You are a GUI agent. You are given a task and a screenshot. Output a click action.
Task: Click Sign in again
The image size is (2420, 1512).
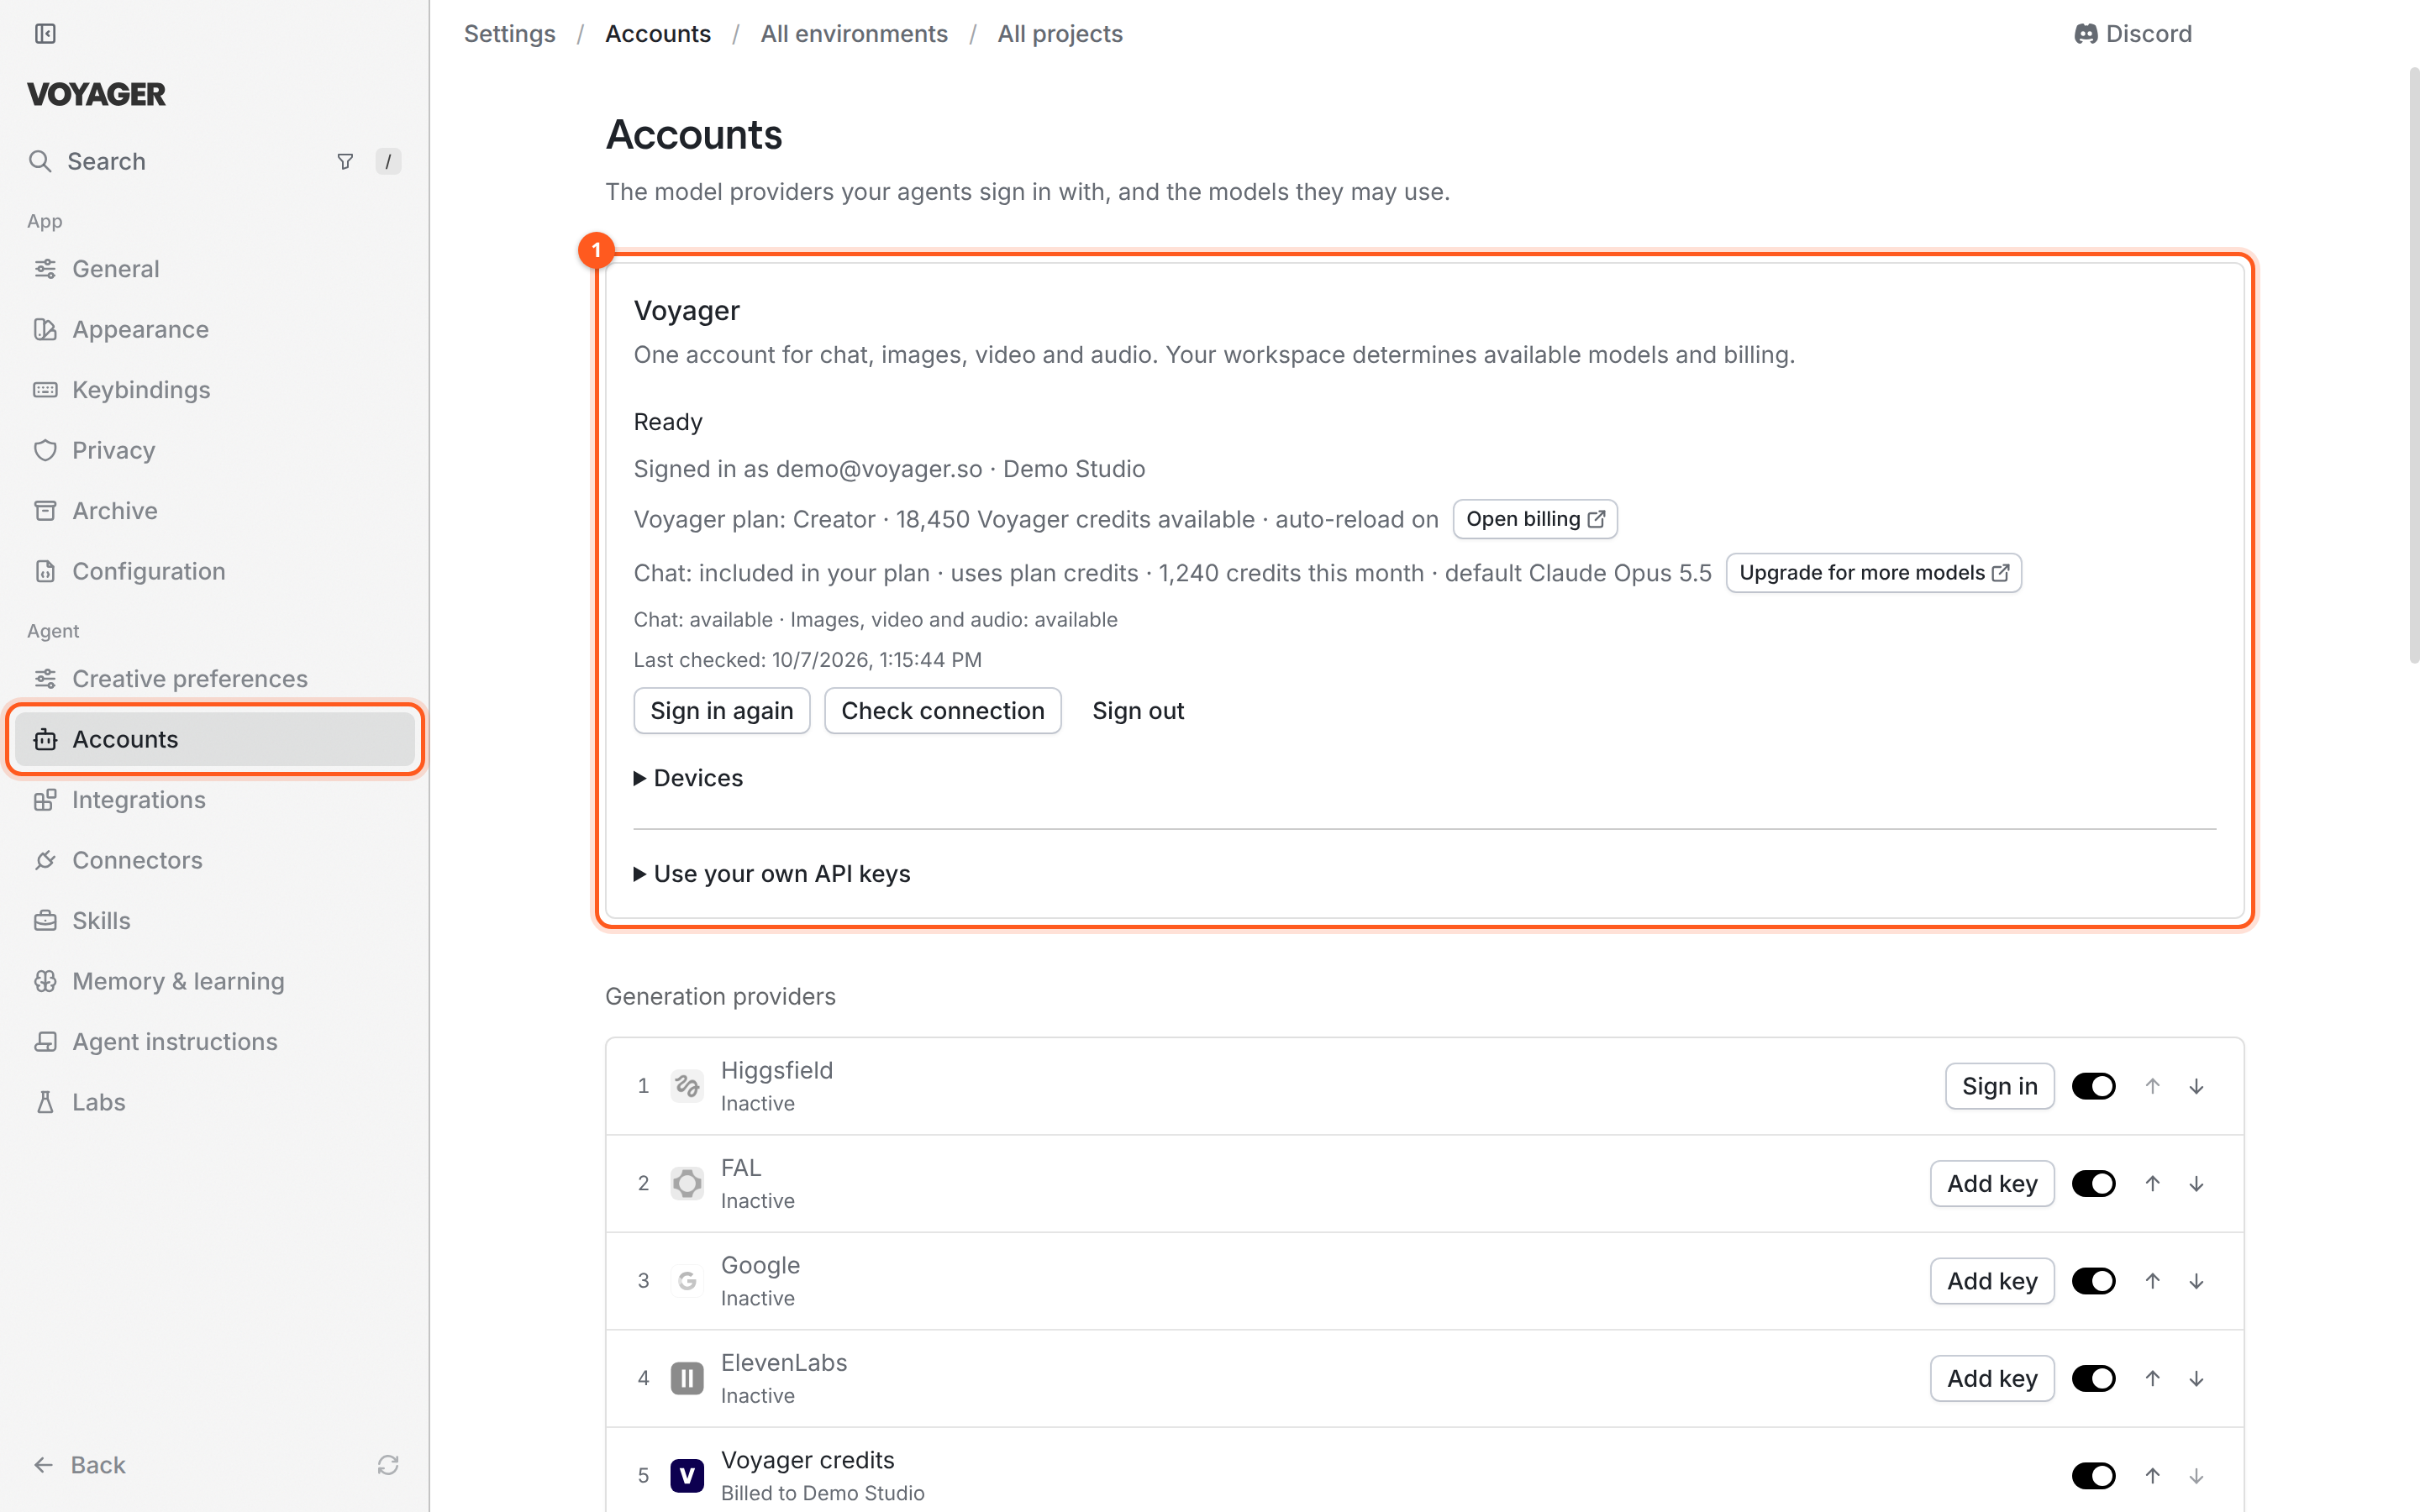coord(721,711)
